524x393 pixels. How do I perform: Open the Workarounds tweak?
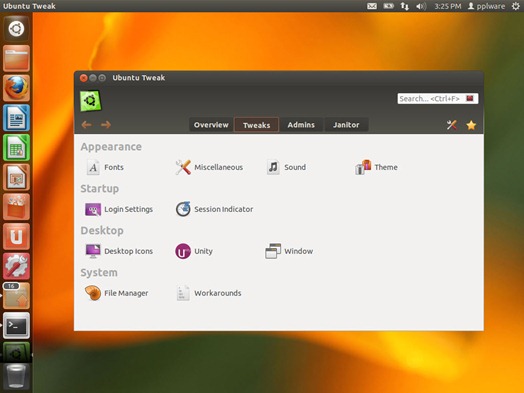point(209,293)
